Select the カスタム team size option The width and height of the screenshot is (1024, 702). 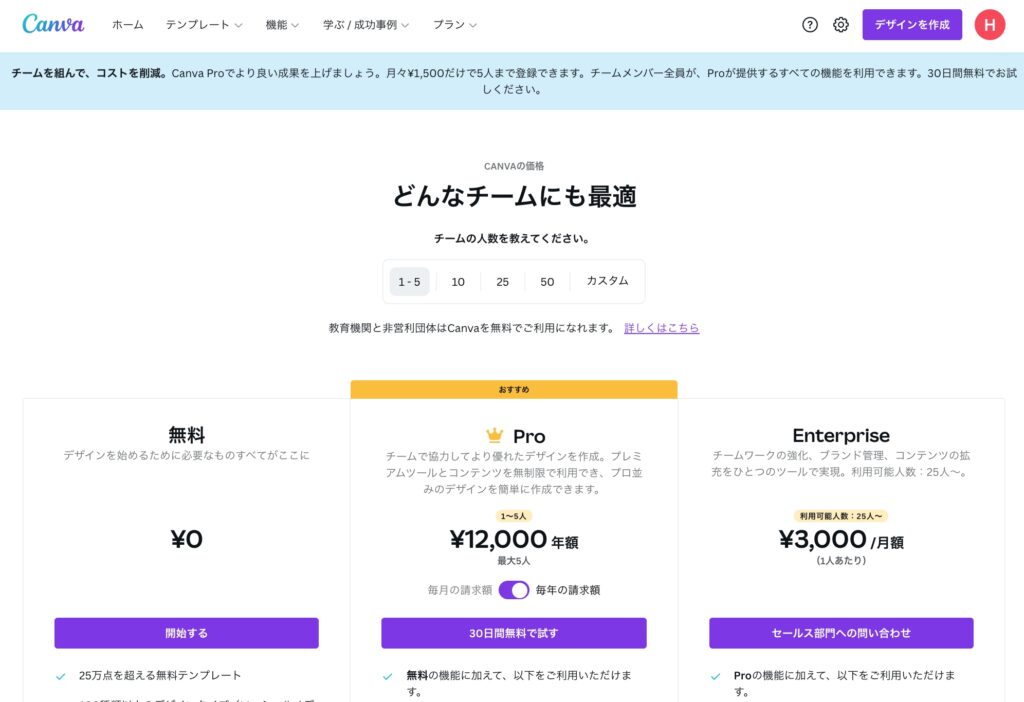tap(607, 281)
